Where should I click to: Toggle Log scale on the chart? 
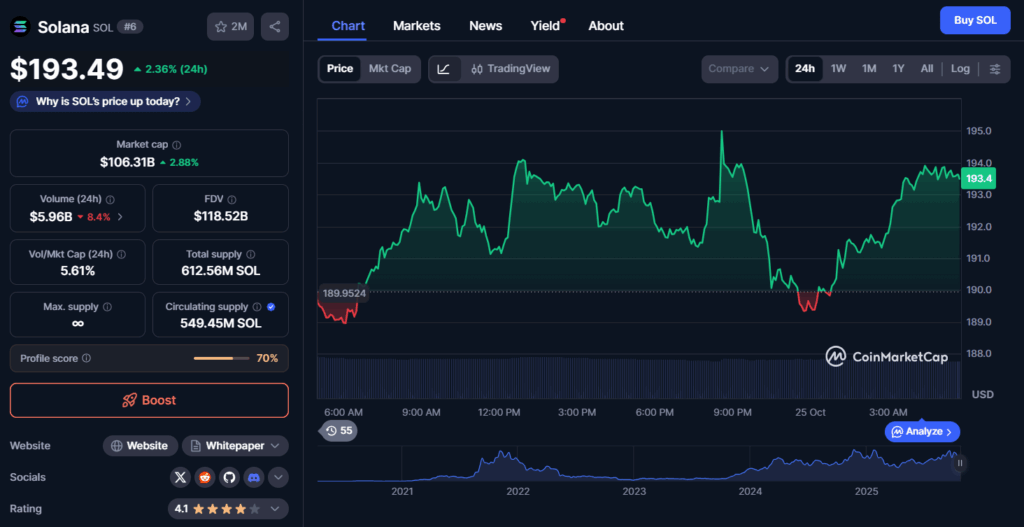point(960,69)
